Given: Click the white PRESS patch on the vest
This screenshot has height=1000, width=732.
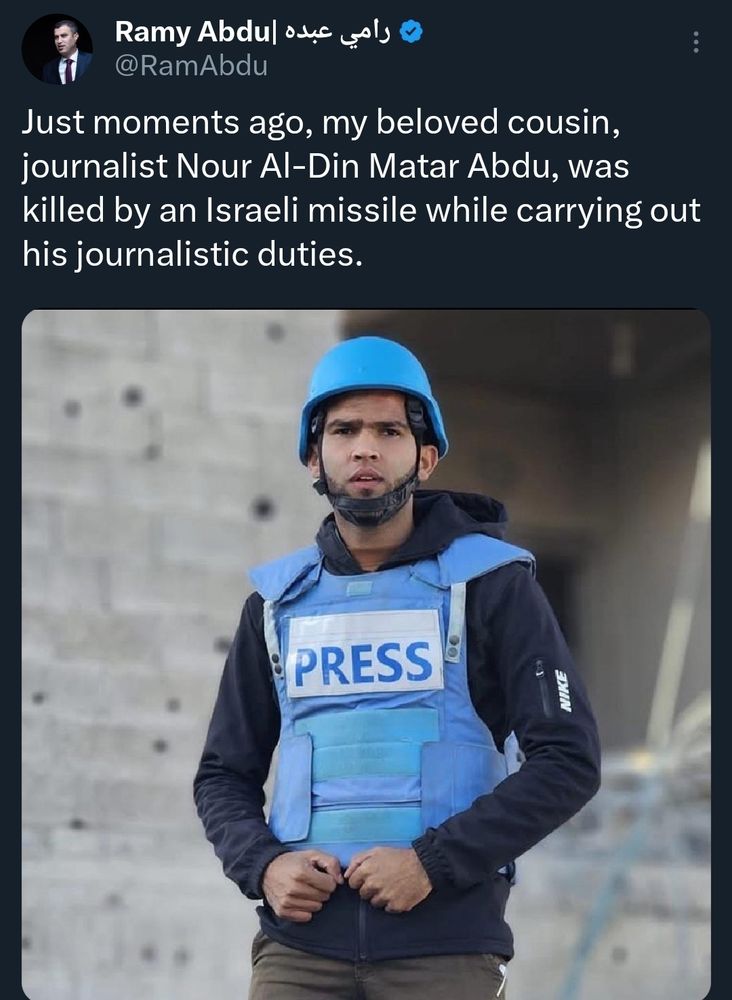Looking at the screenshot, I should (x=363, y=653).
